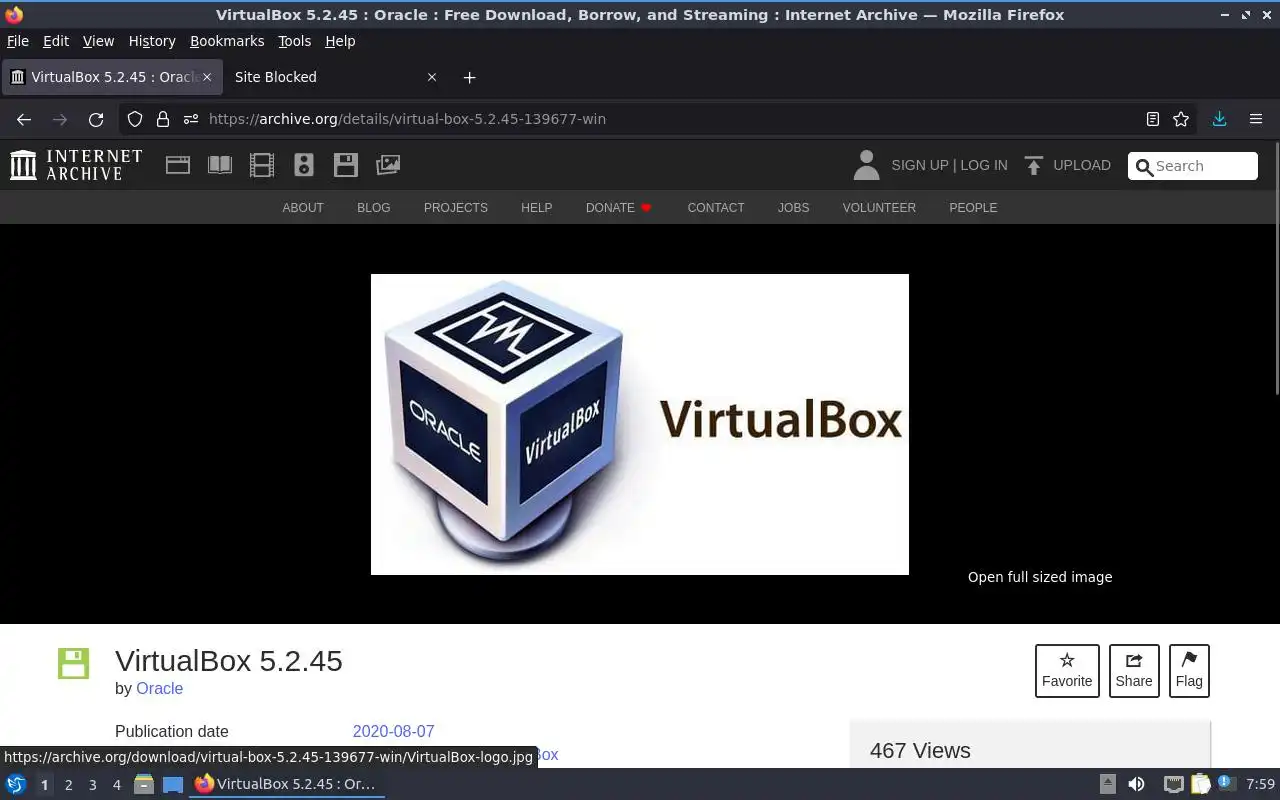This screenshot has height=800, width=1280.
Task: Close the Site Blocked tab
Action: coord(432,77)
